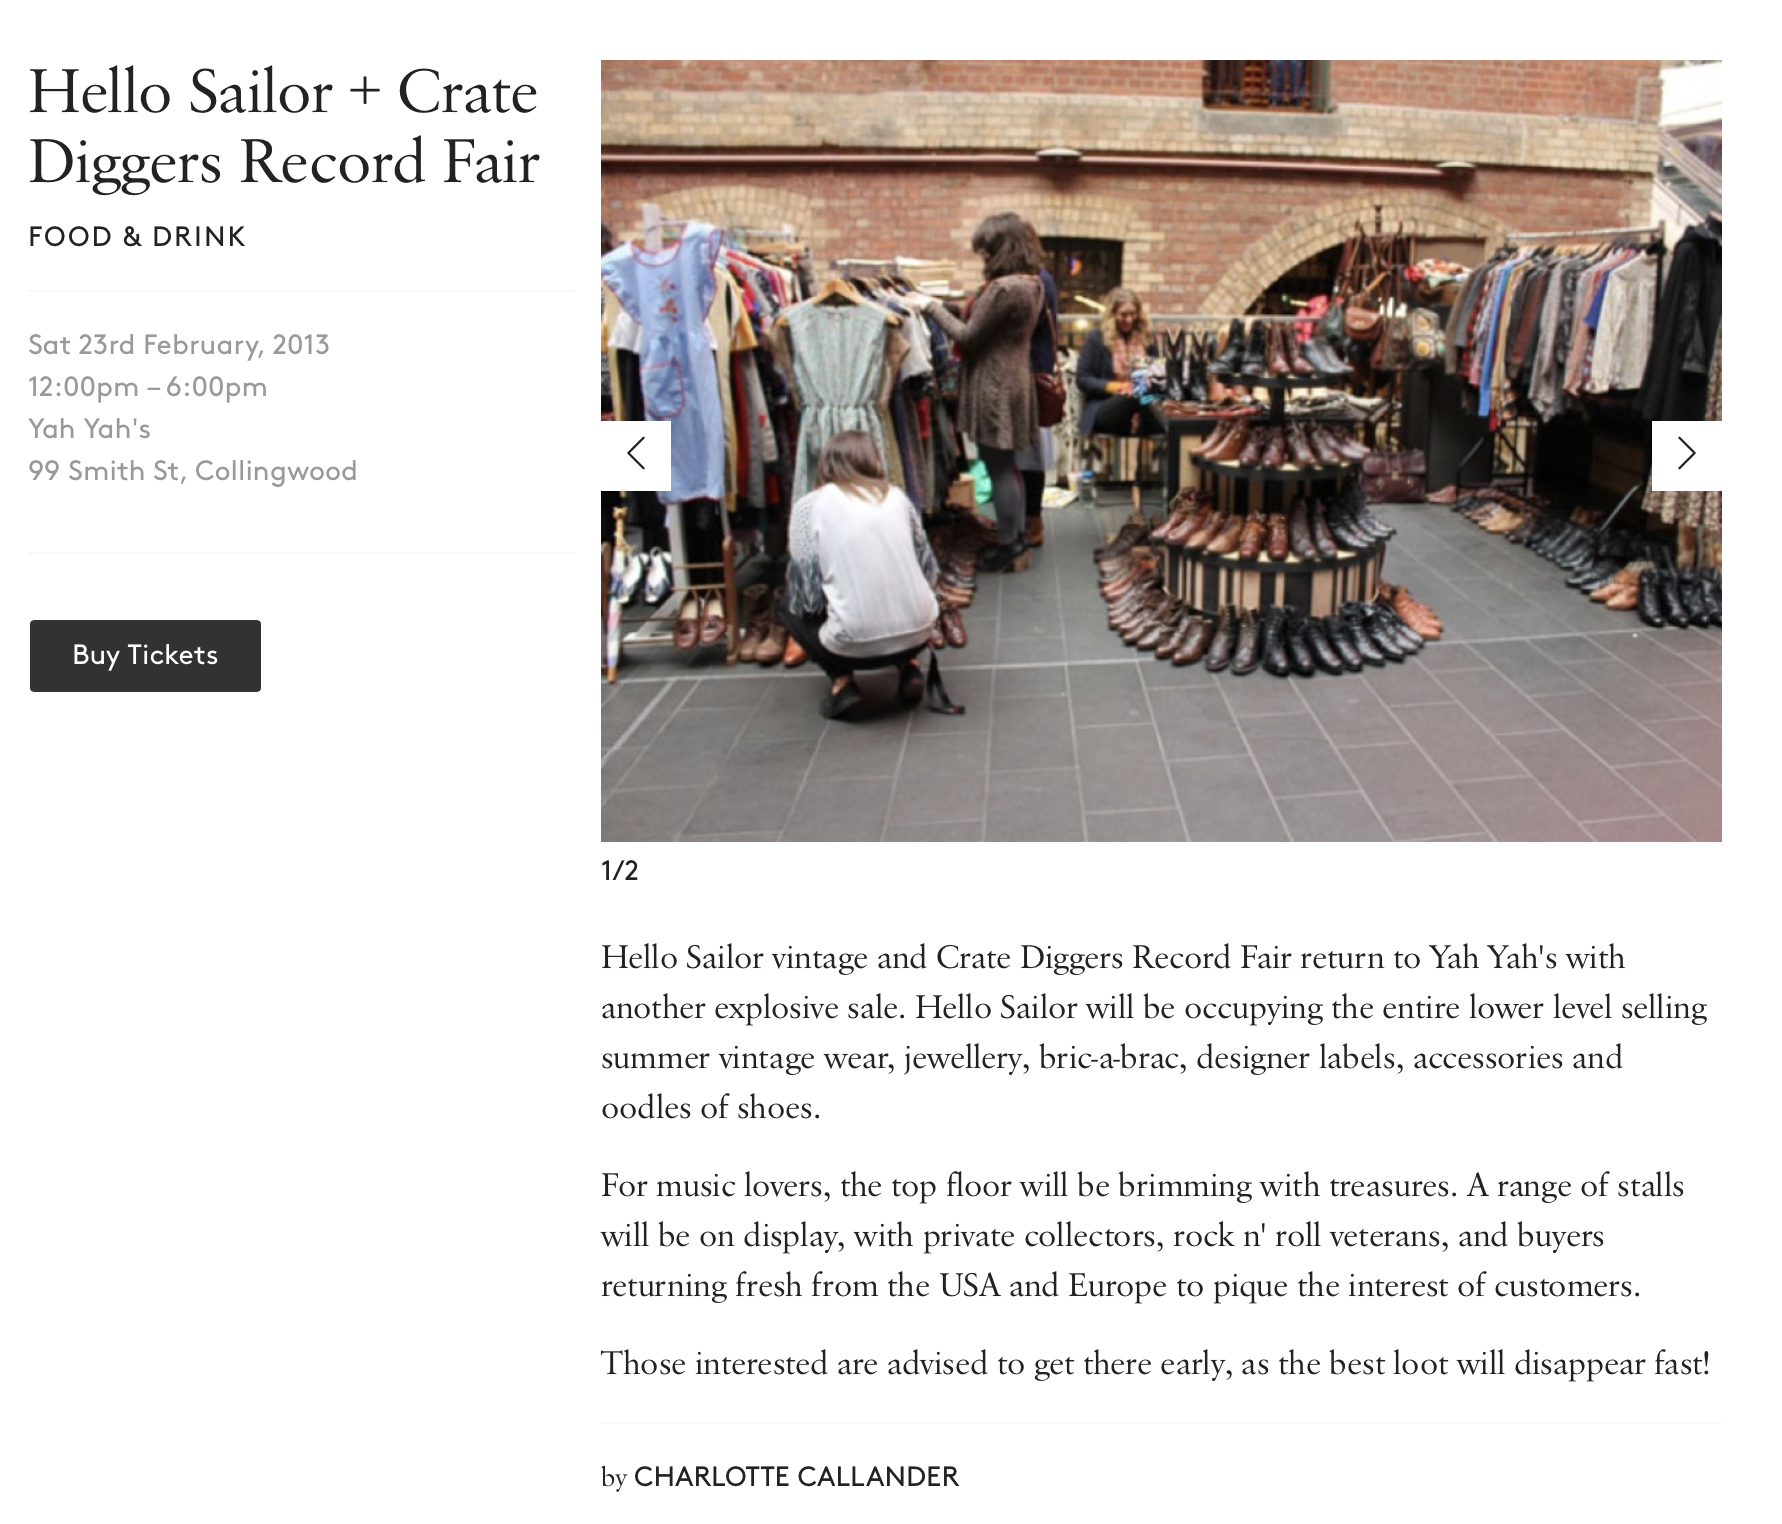Viewport: 1782px width, 1524px height.
Task: Click the 1/2 image counter
Action: coord(619,870)
